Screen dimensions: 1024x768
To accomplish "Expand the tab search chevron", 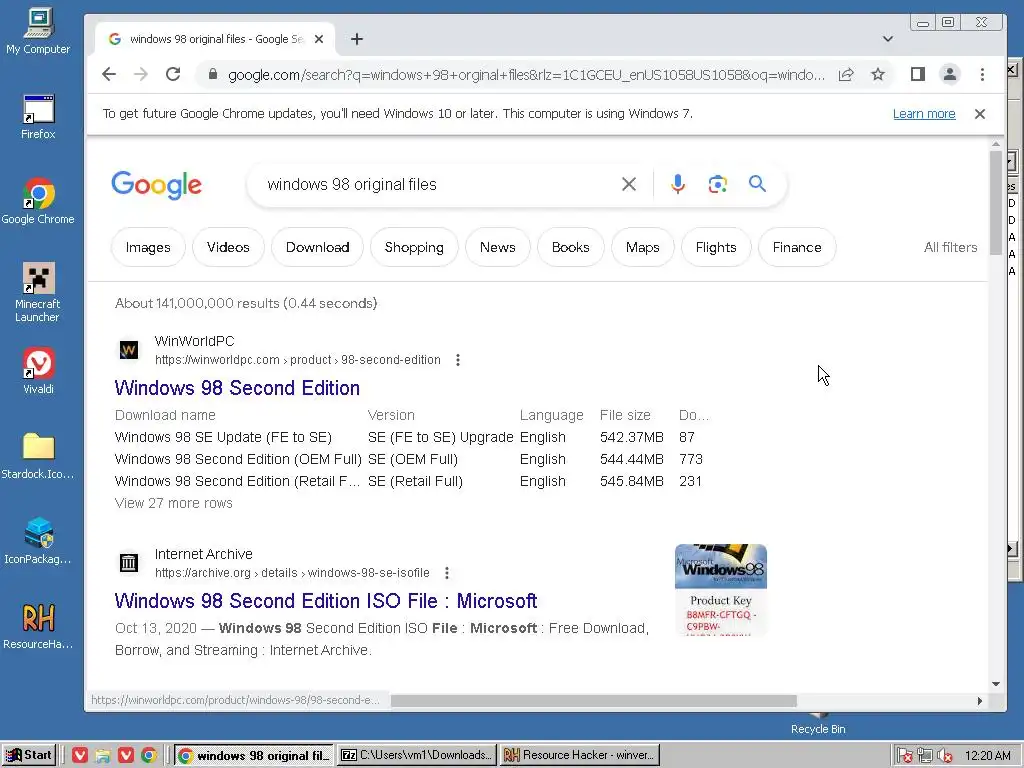I will (888, 39).
